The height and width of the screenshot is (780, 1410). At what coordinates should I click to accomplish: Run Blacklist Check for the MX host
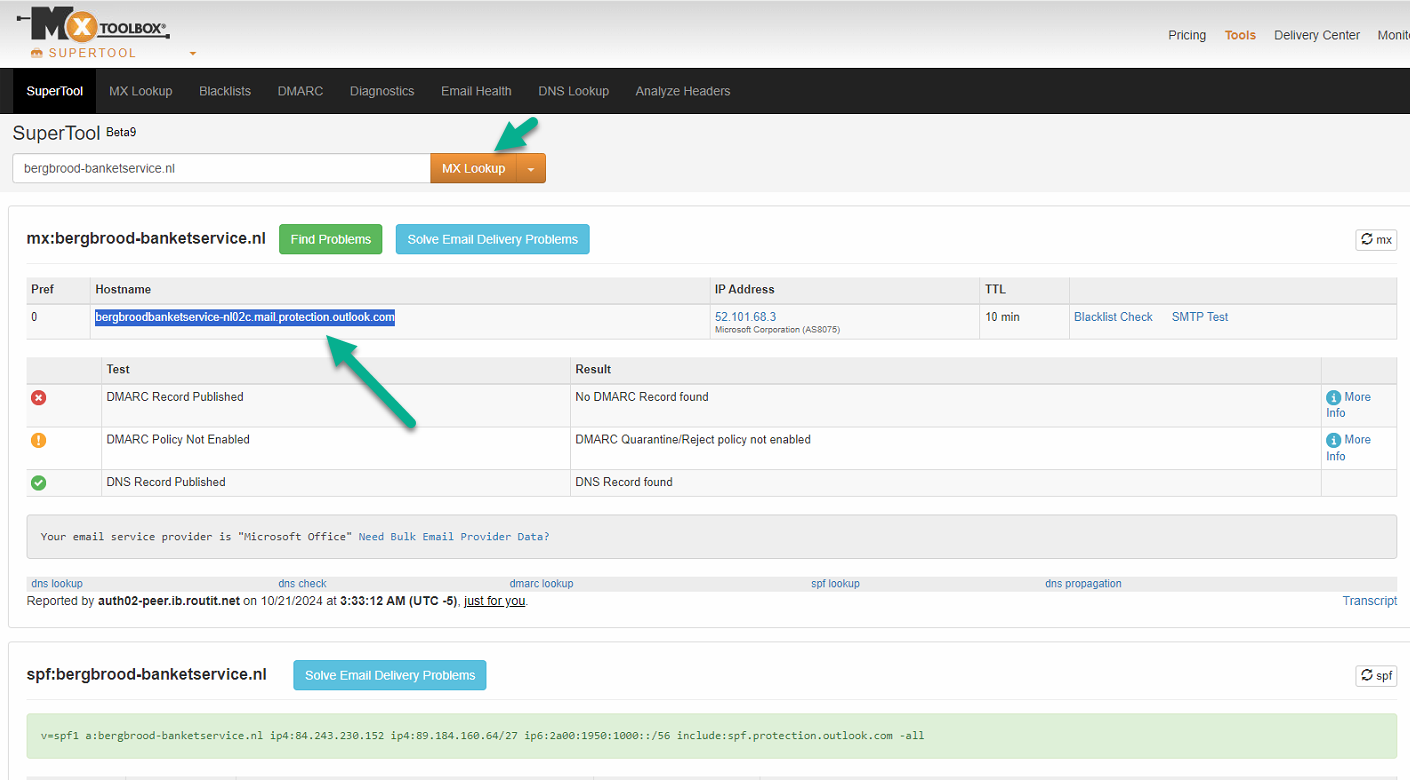point(1113,317)
